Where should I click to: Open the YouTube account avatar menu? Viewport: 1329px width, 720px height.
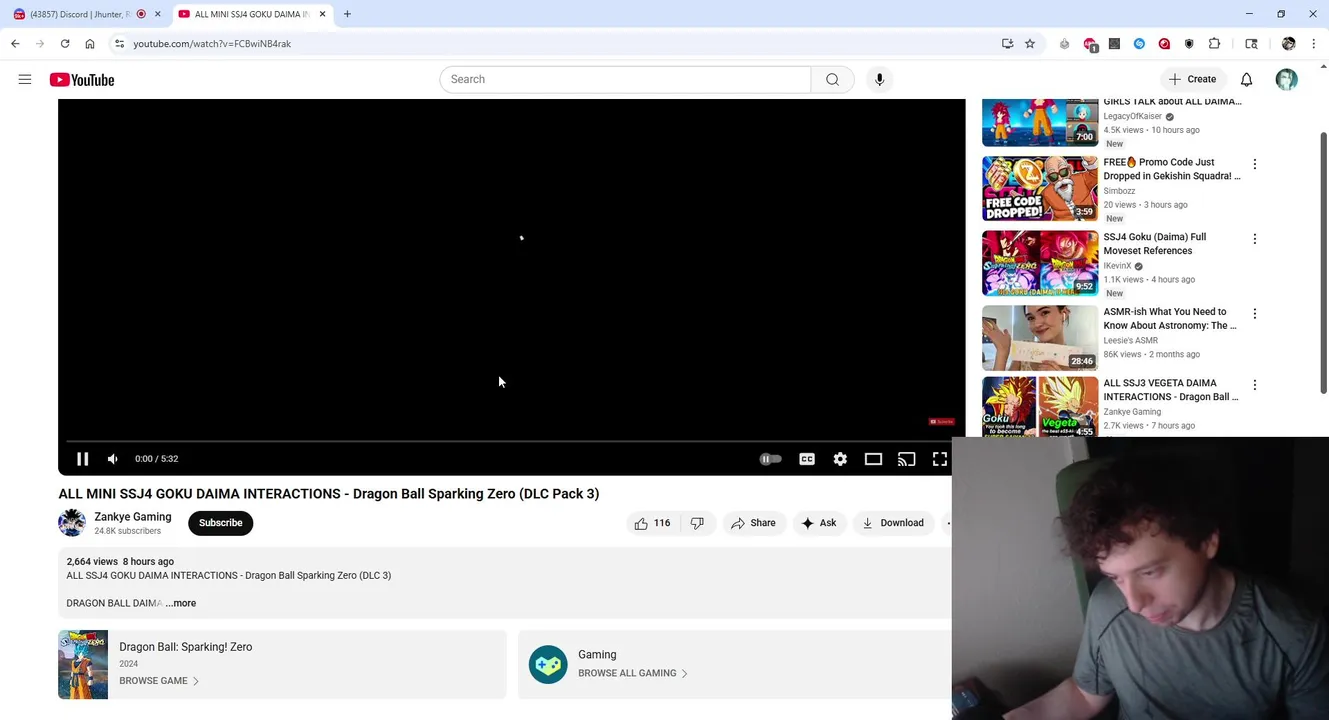coord(1286,79)
